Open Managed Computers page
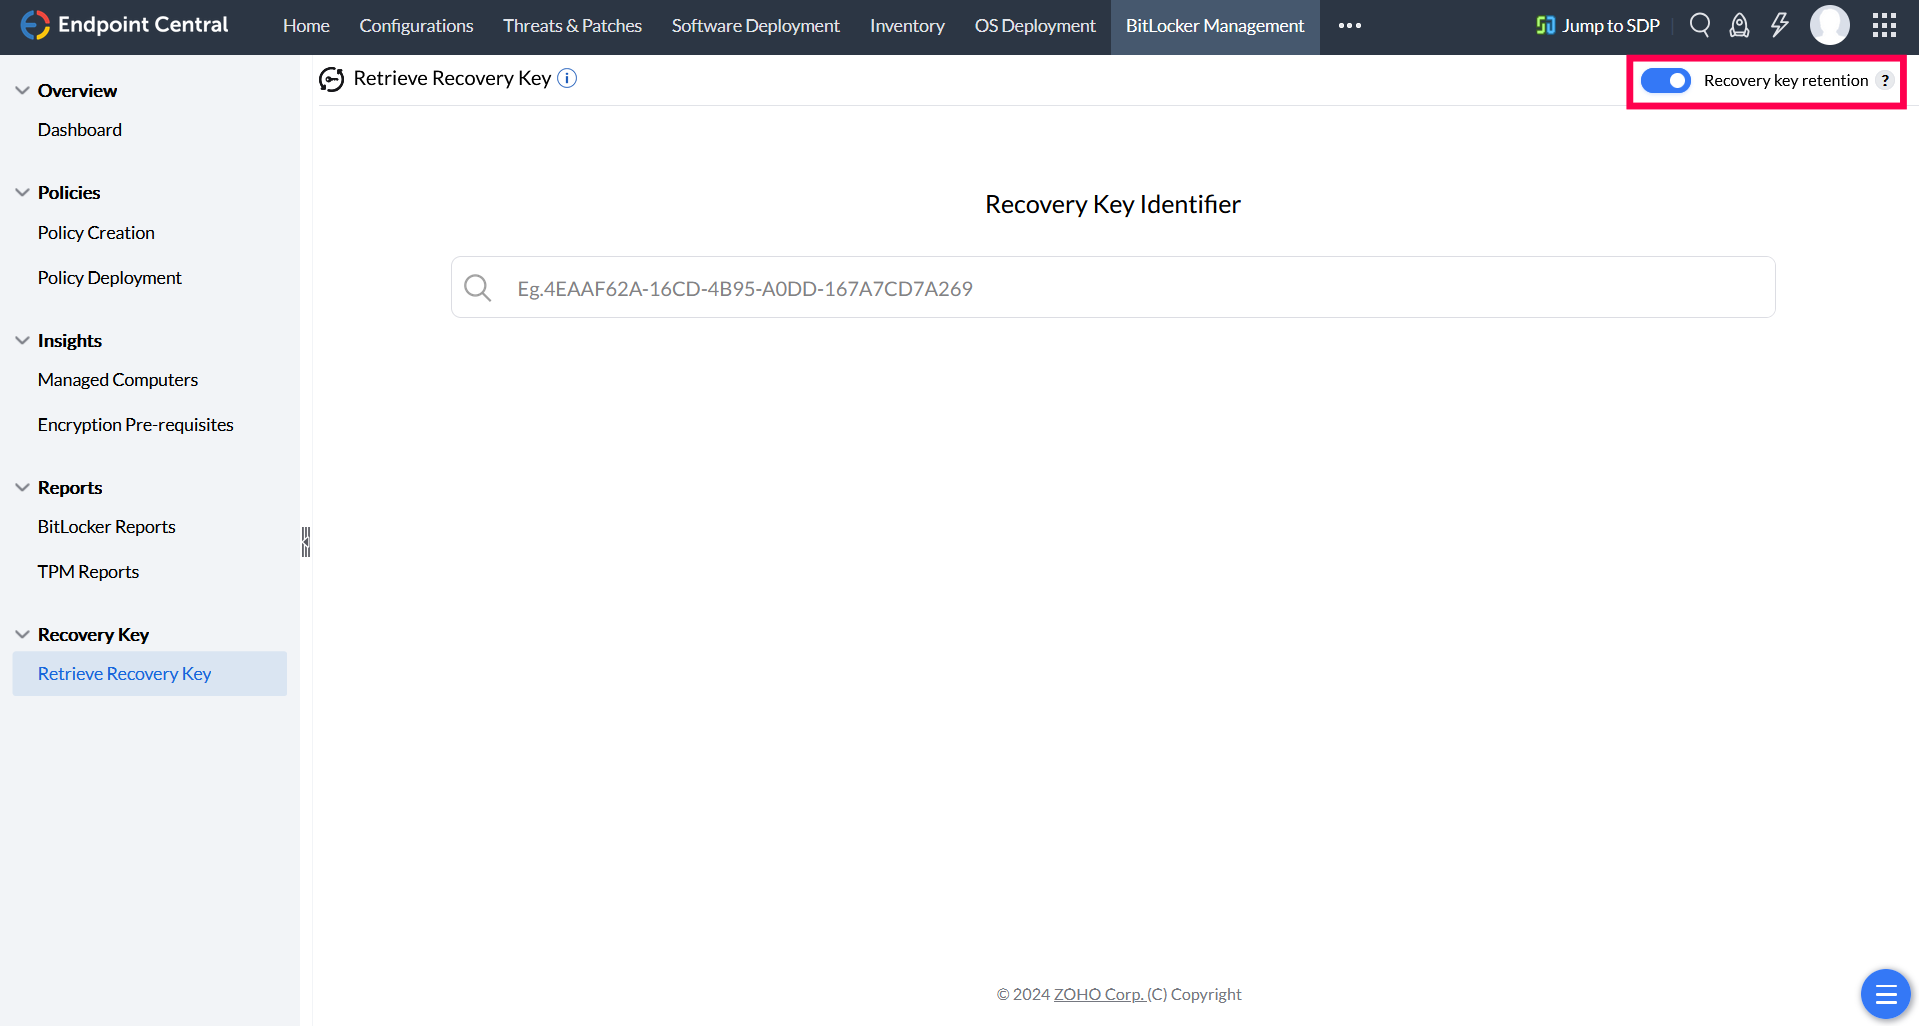 [118, 380]
